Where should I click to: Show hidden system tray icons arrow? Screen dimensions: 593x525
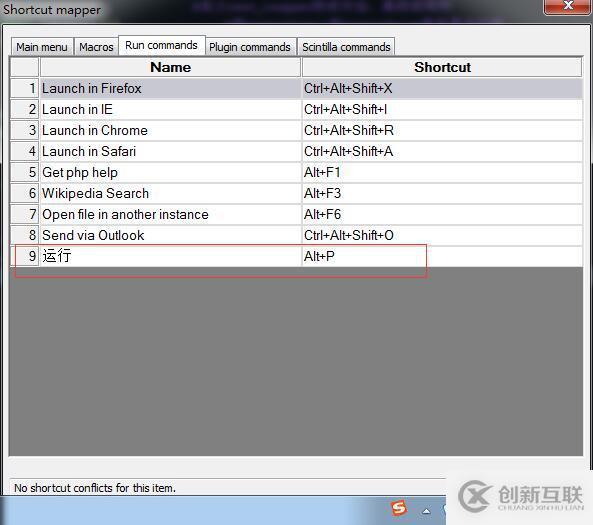[426, 511]
